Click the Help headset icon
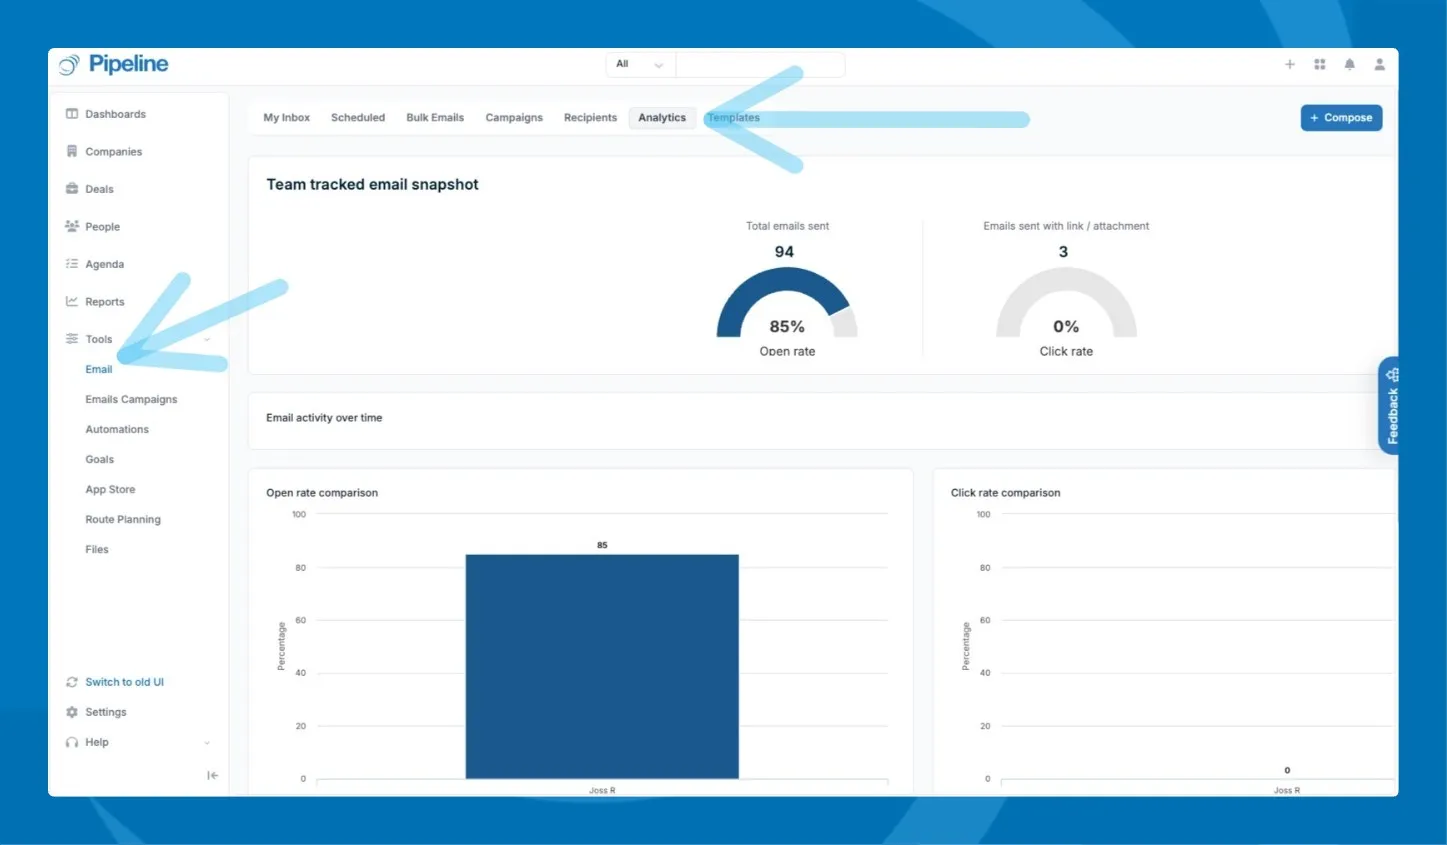 pos(72,742)
